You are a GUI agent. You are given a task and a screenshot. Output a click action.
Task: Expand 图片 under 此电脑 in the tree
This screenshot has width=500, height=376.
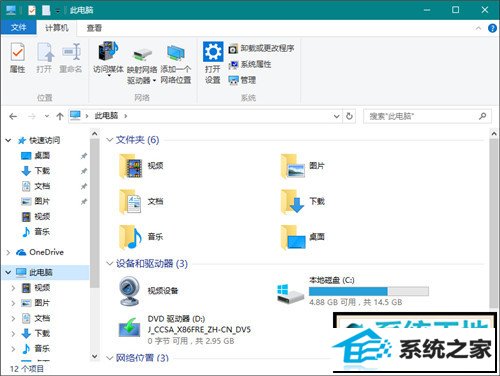coord(13,303)
